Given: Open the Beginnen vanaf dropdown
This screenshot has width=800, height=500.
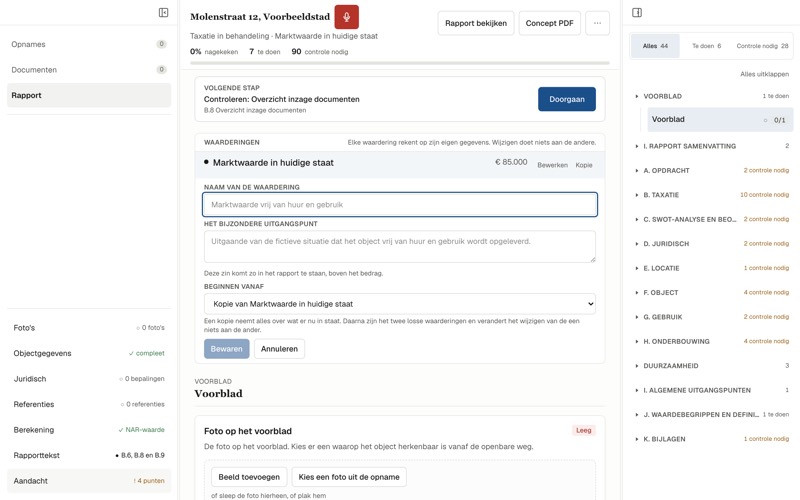Looking at the screenshot, I should [x=399, y=304].
